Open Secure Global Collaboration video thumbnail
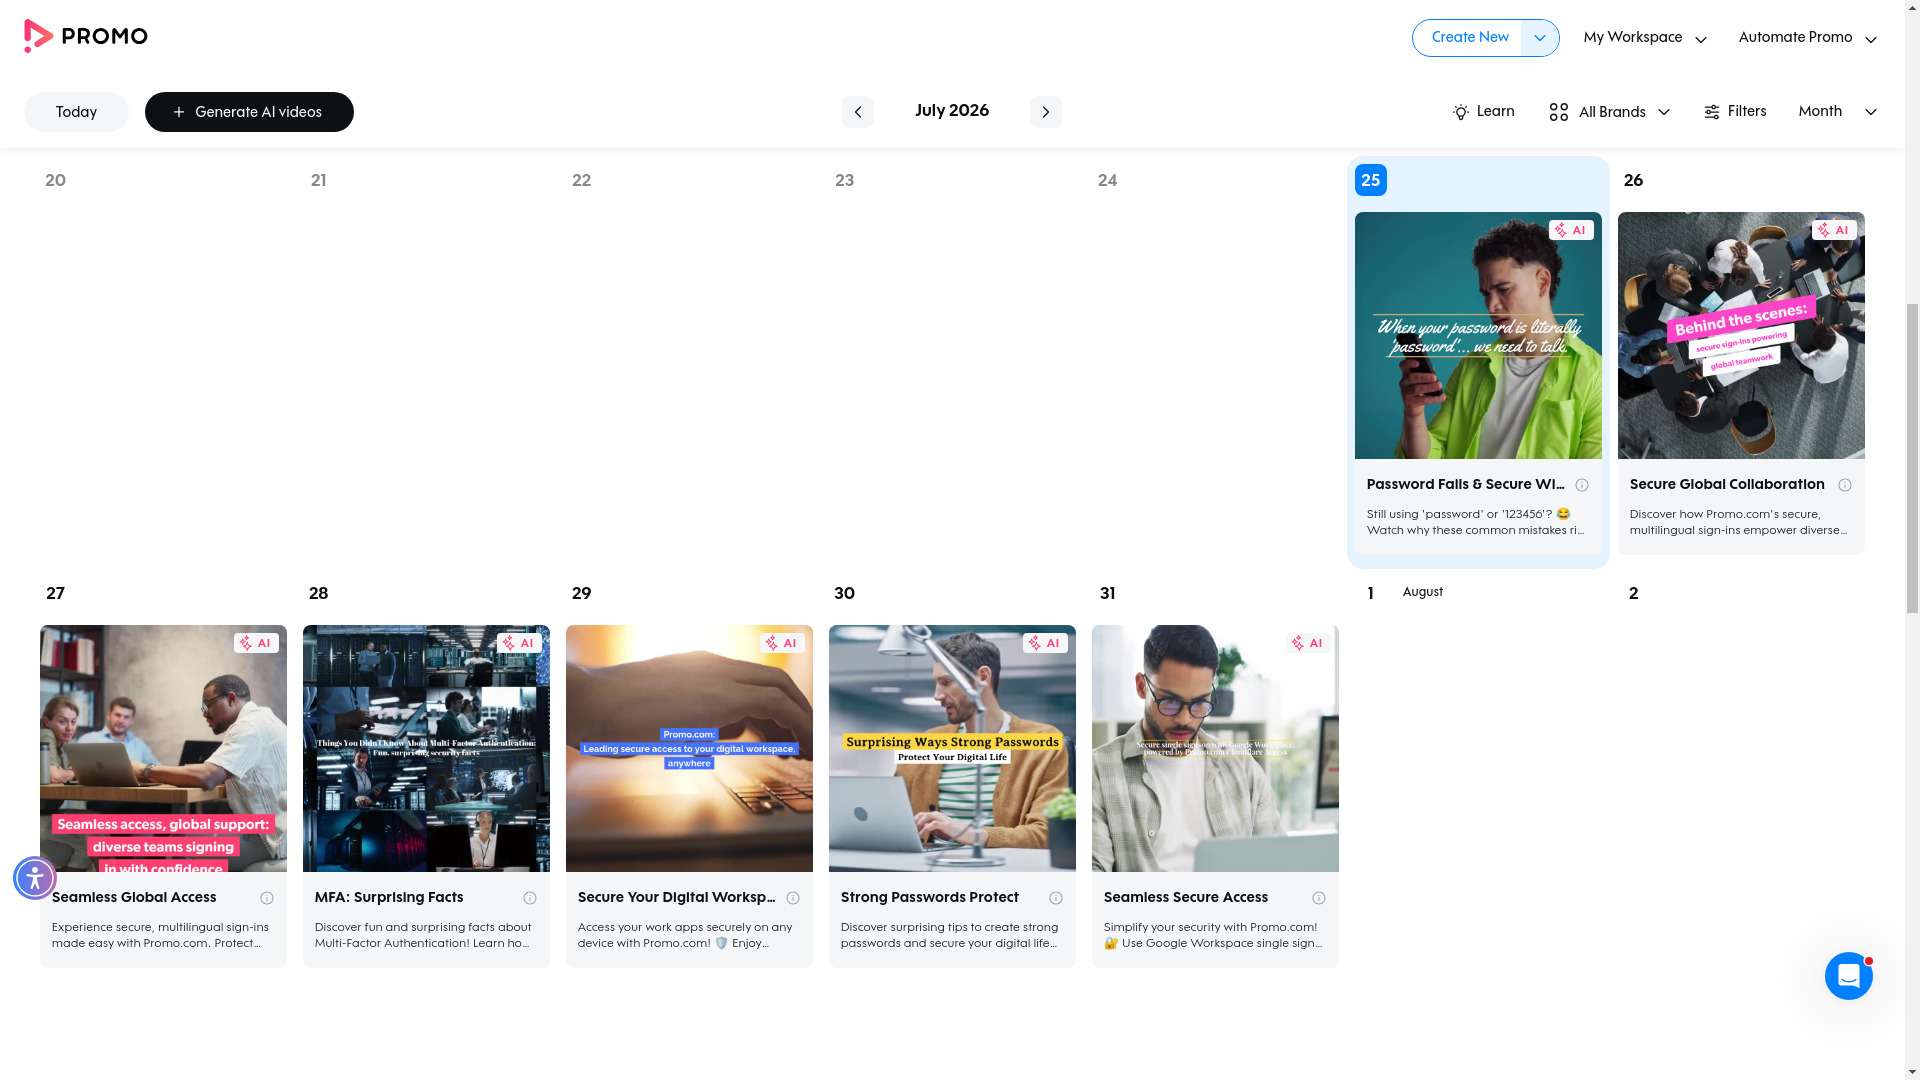 click(1741, 336)
